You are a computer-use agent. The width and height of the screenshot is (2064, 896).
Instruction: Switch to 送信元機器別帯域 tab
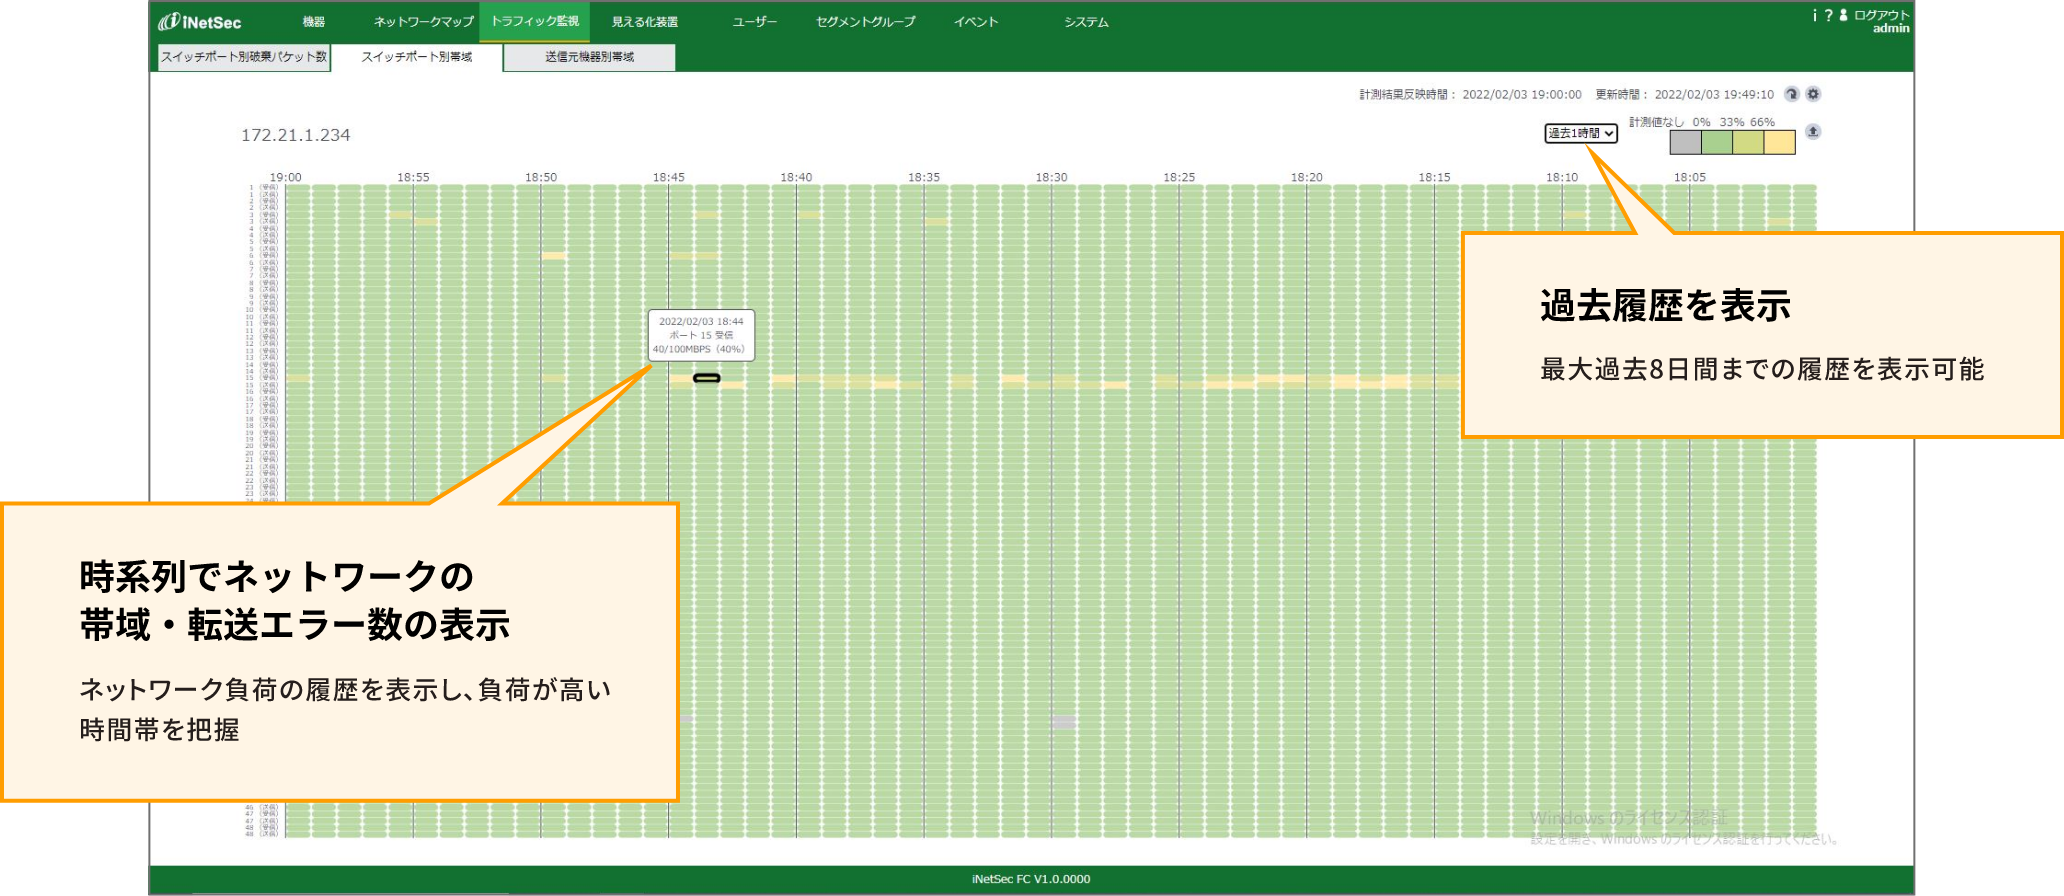coord(590,57)
